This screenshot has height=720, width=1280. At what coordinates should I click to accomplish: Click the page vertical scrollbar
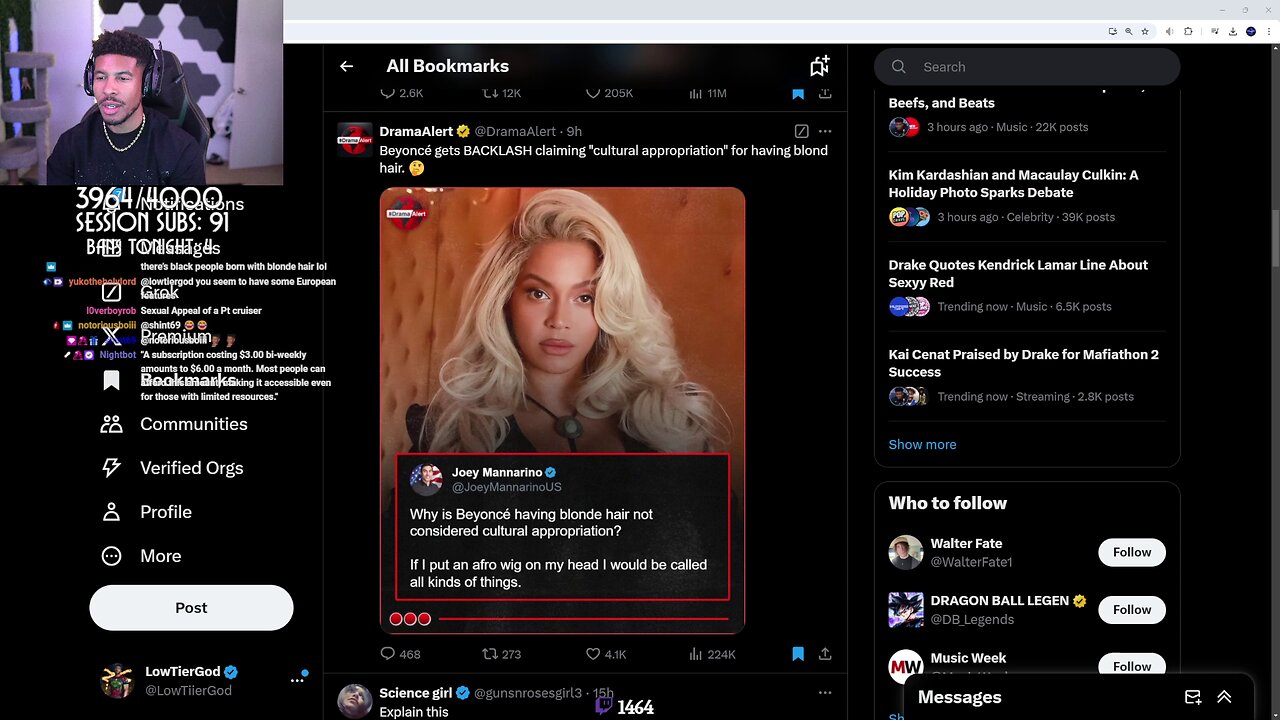[1274, 382]
